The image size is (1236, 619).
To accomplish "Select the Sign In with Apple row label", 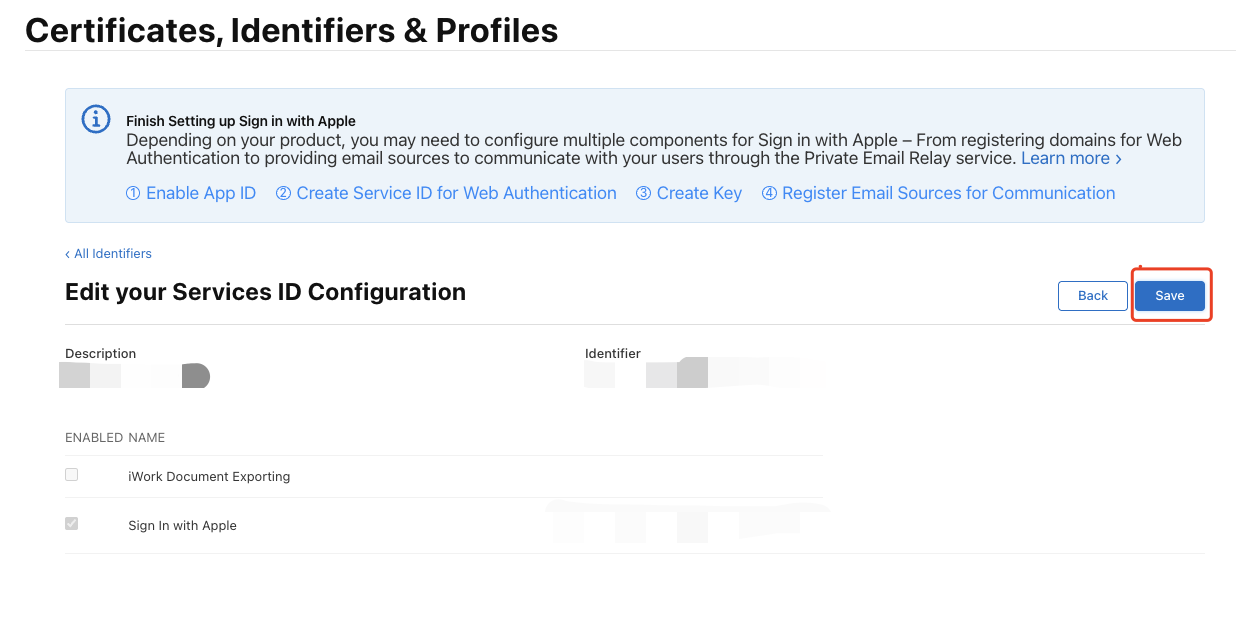I will [x=182, y=526].
